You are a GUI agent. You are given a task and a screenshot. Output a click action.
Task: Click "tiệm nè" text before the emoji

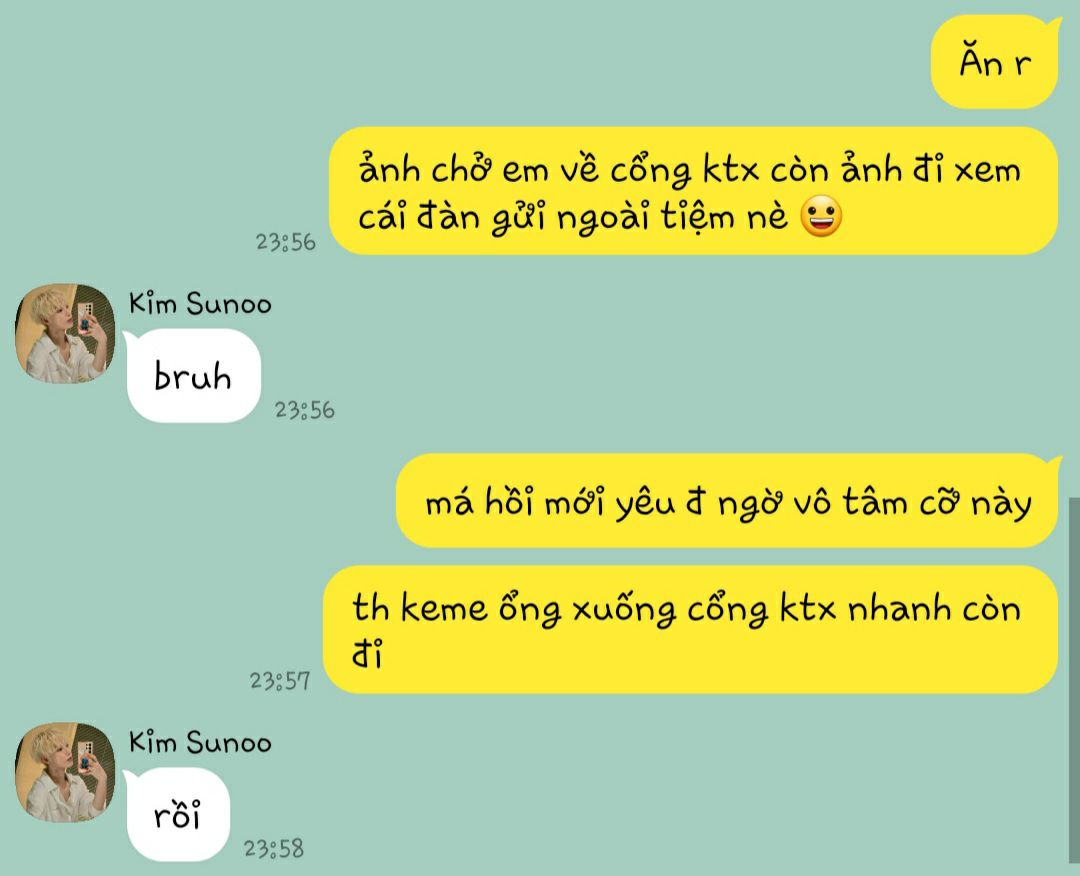click(x=724, y=218)
